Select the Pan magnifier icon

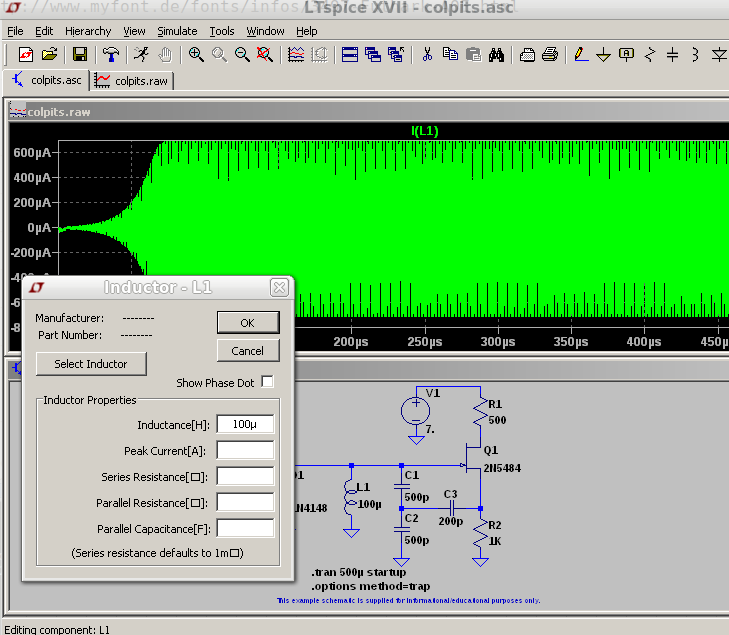219,55
